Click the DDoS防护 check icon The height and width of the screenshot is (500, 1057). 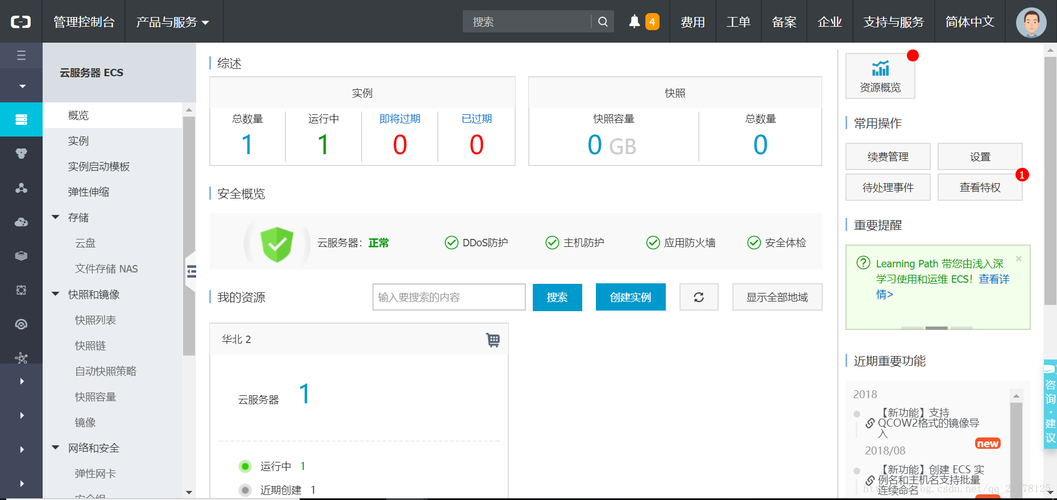(452, 243)
